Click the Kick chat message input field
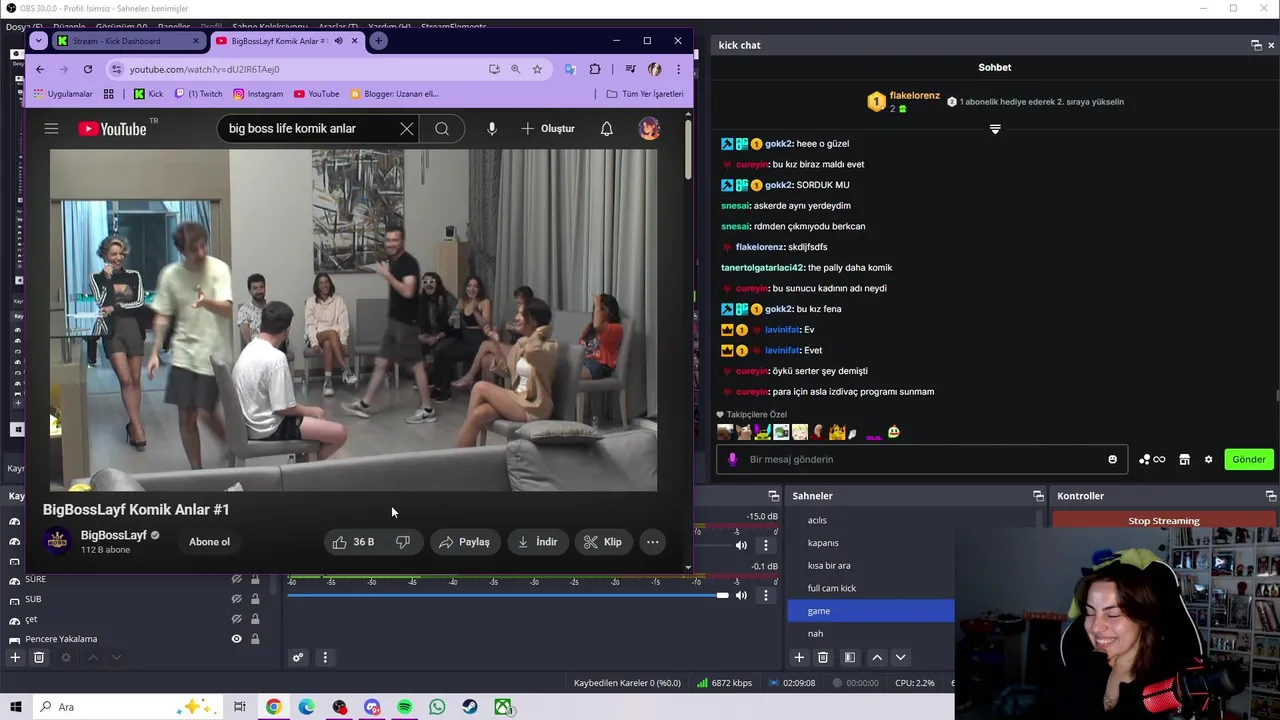This screenshot has height=720, width=1280. pyautogui.click(x=923, y=459)
